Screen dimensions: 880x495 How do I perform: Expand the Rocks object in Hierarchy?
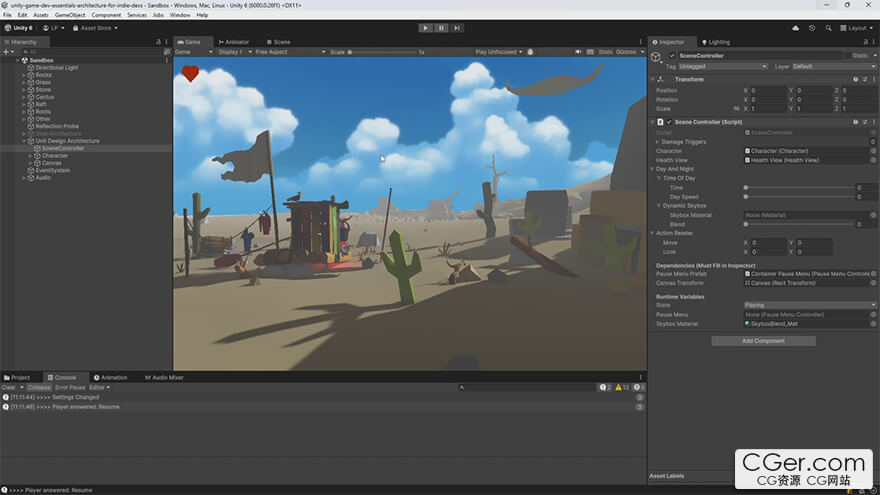(x=24, y=75)
